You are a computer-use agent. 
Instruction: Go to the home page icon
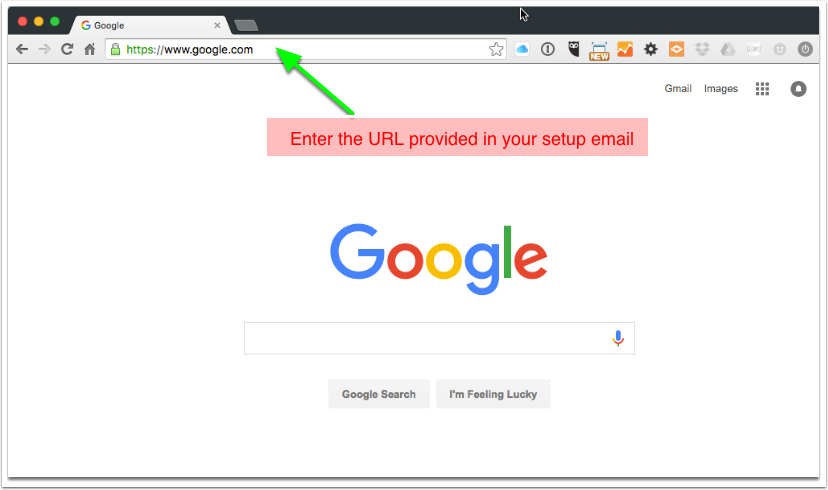(x=90, y=49)
